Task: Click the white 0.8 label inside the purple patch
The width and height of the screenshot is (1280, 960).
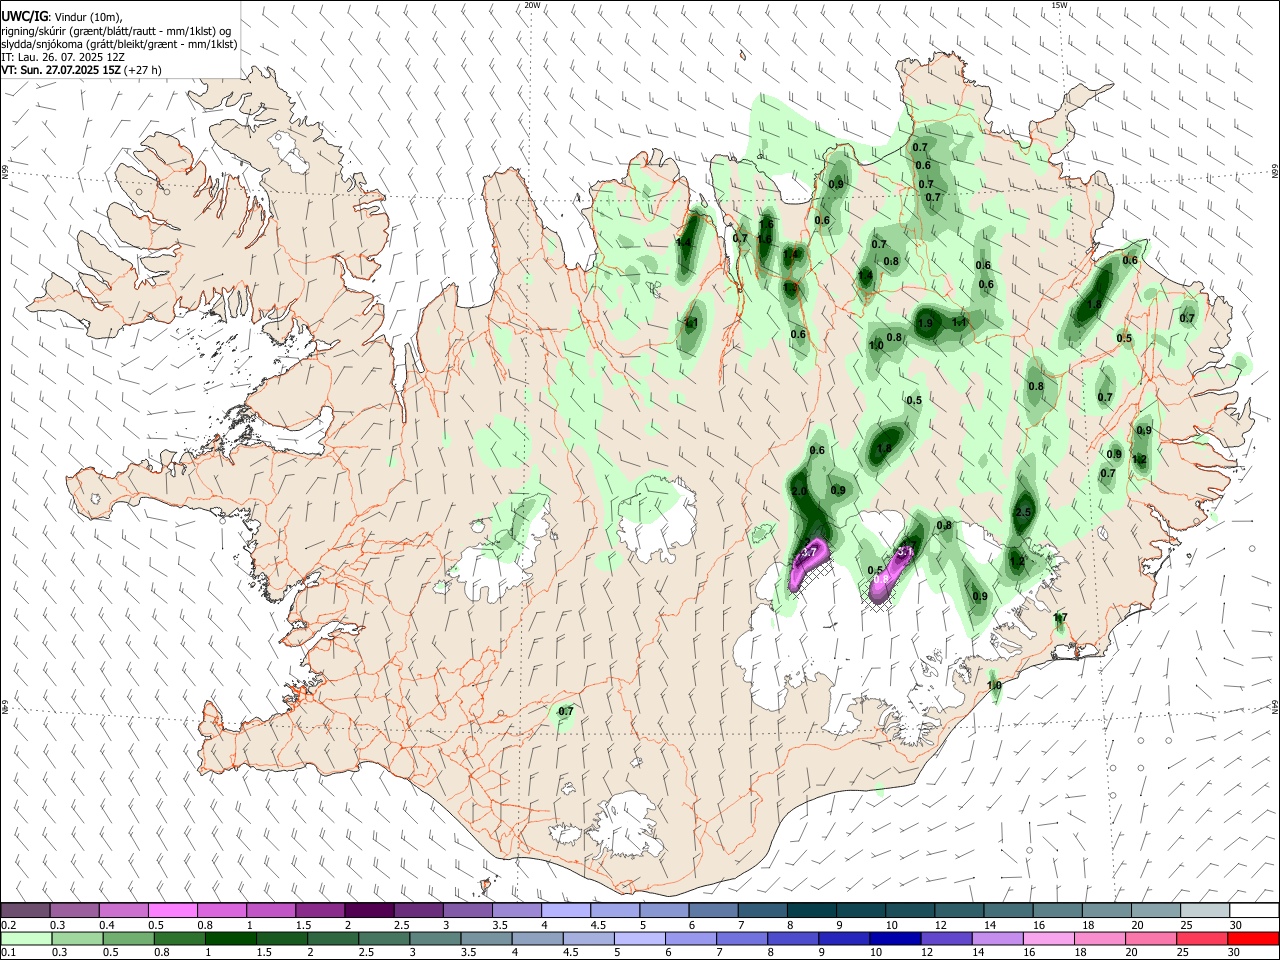Action: pyautogui.click(x=881, y=578)
